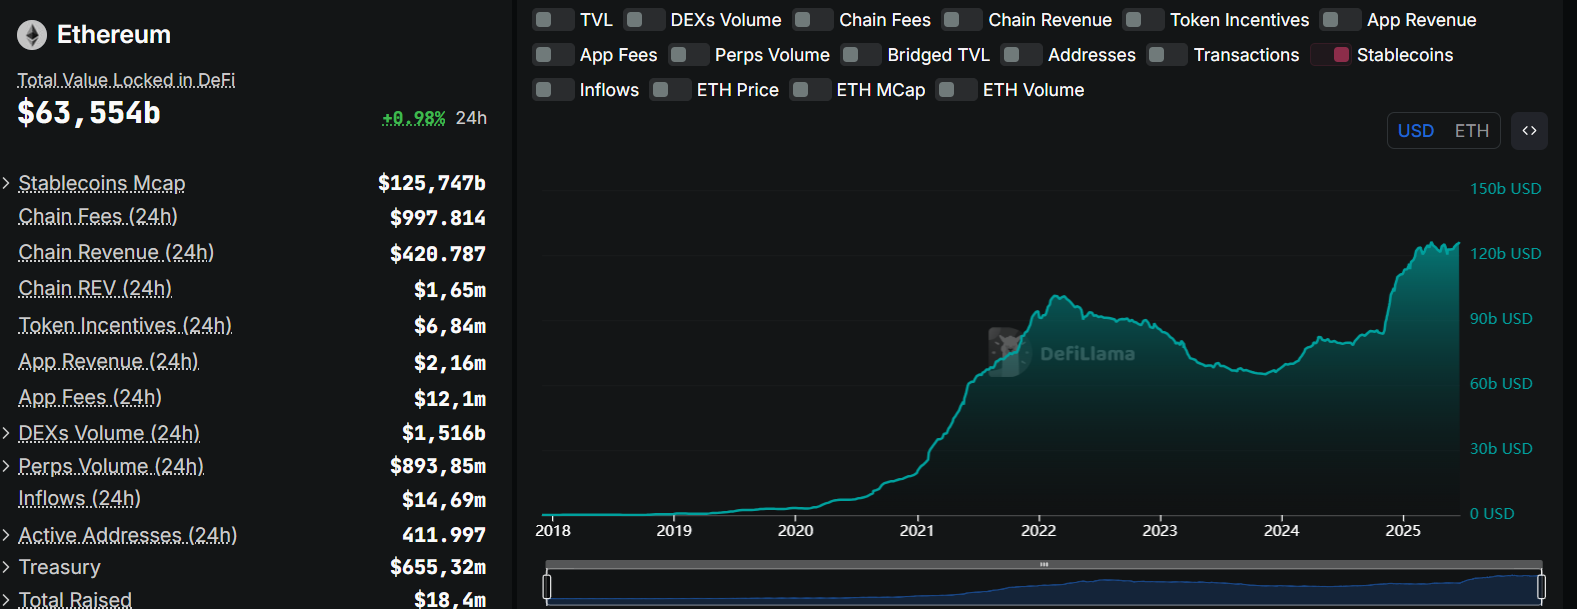Viewport: 1577px width, 609px height.
Task: Click the left range slider handle
Action: tap(547, 587)
